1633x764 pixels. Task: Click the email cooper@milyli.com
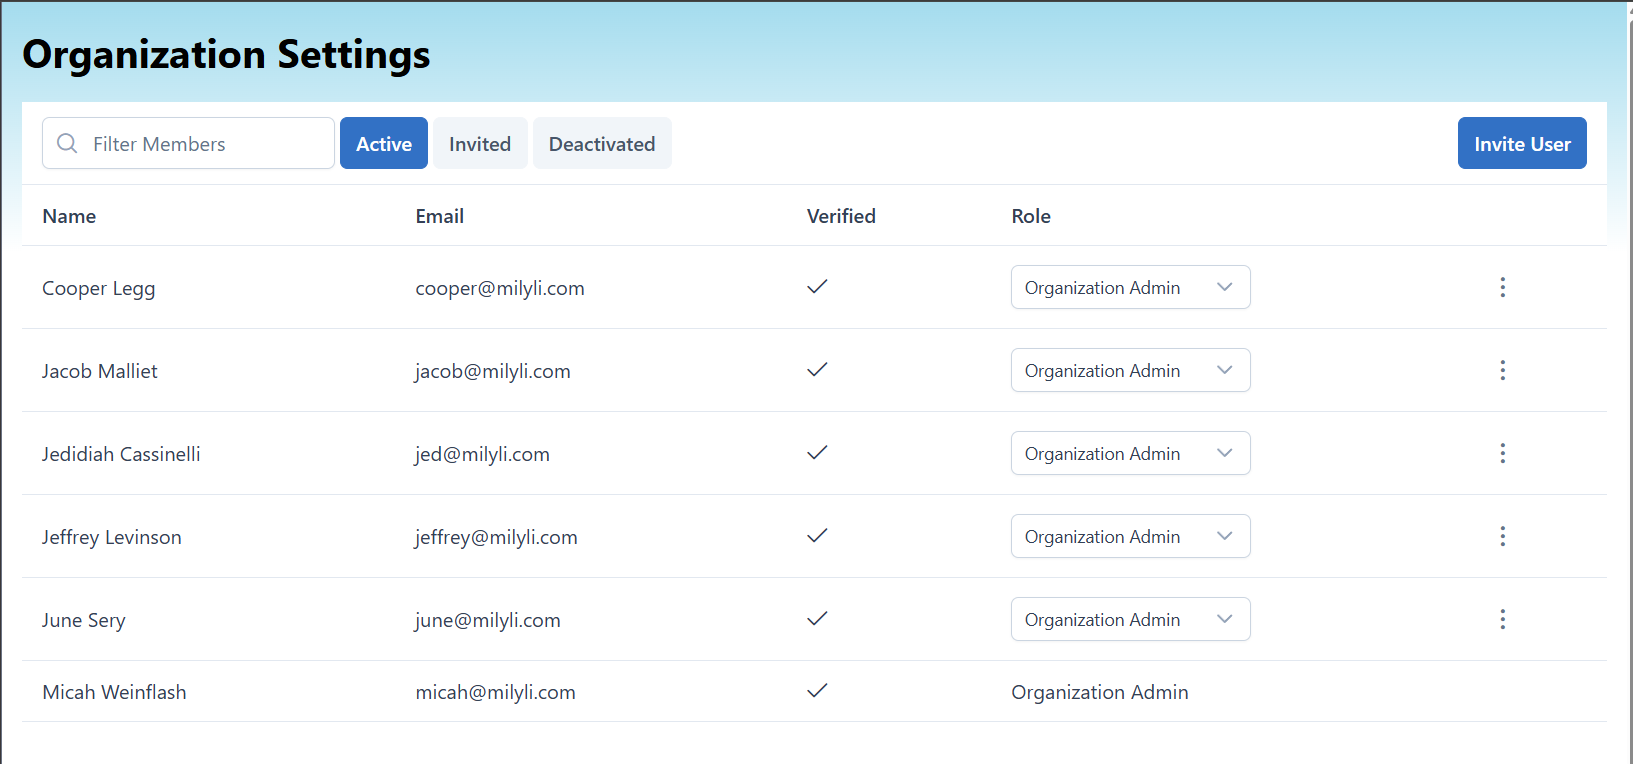coord(500,288)
